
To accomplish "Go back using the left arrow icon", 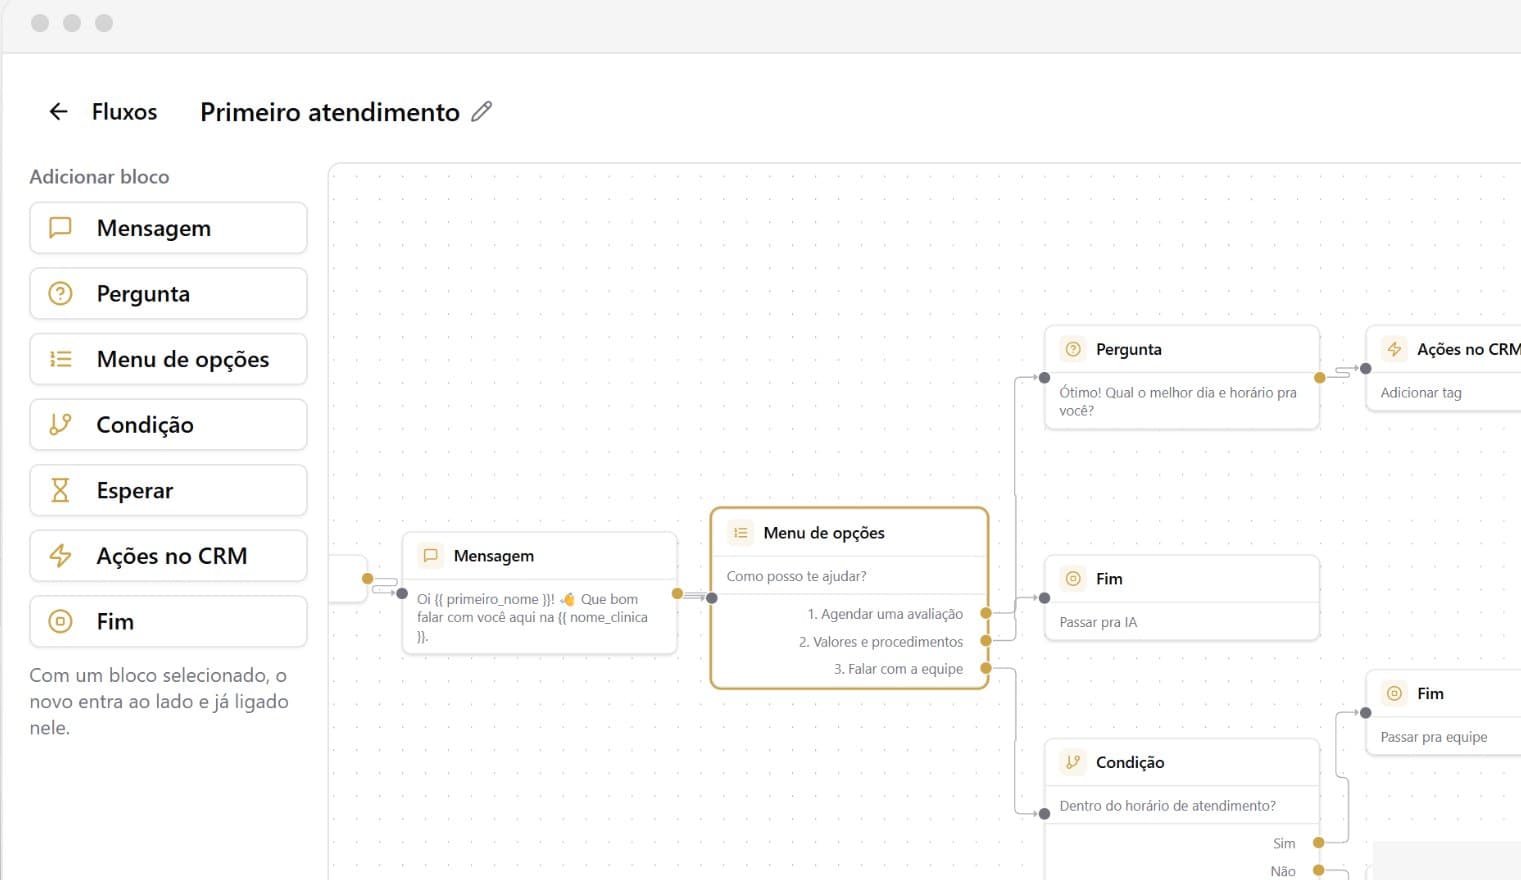I will (x=59, y=111).
